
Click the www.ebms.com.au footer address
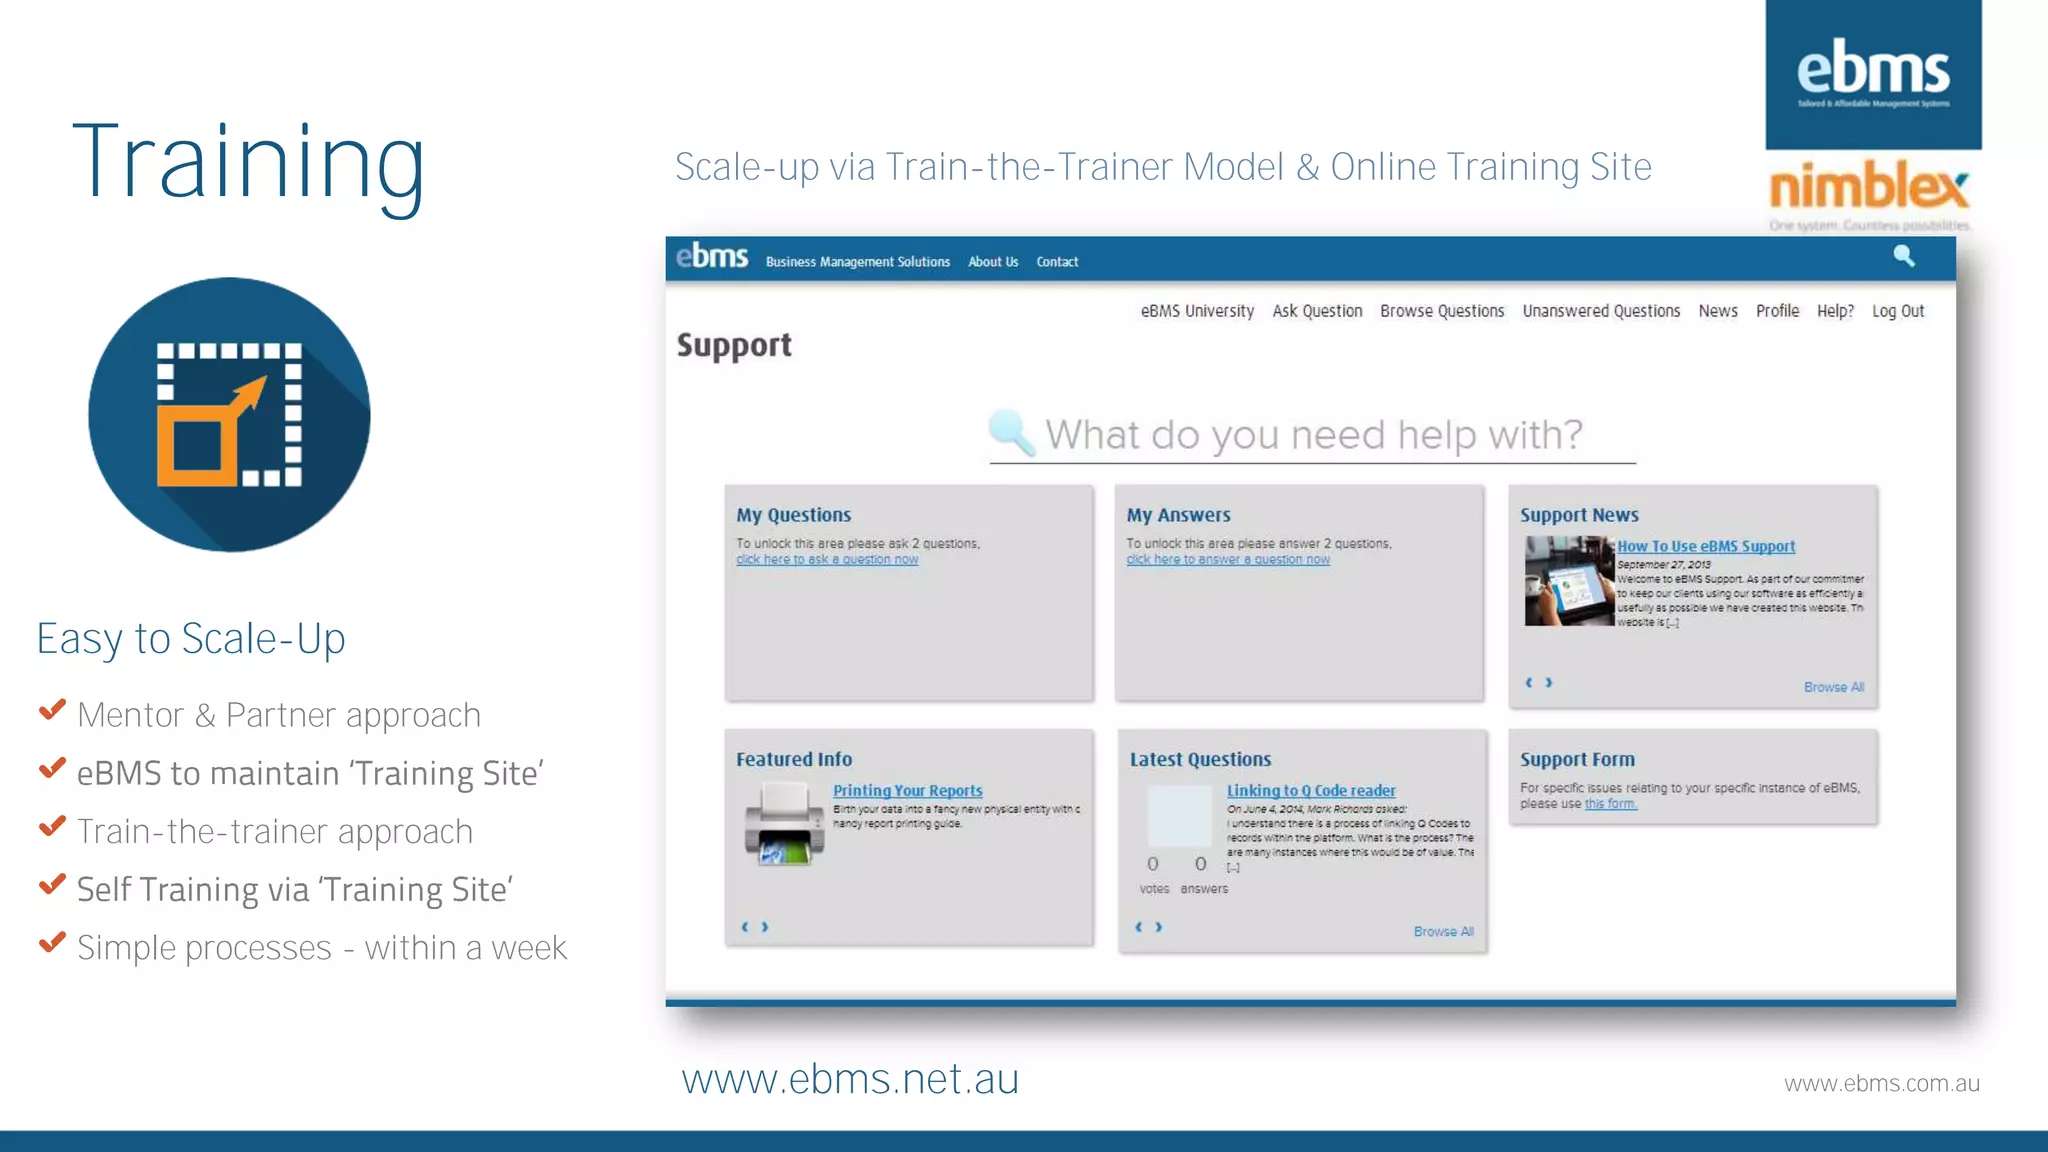tap(1882, 1083)
